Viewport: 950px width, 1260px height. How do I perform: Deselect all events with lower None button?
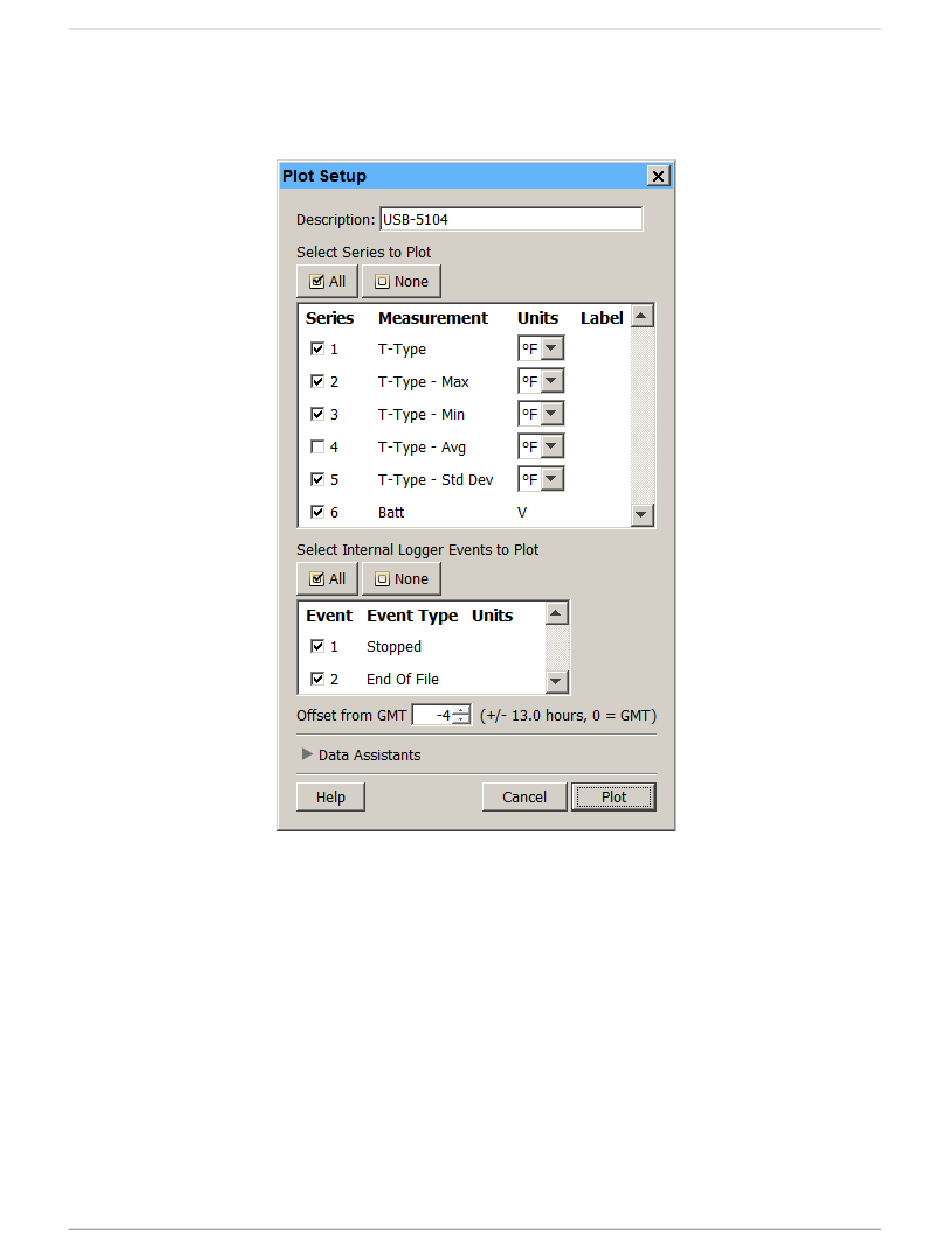[401, 579]
